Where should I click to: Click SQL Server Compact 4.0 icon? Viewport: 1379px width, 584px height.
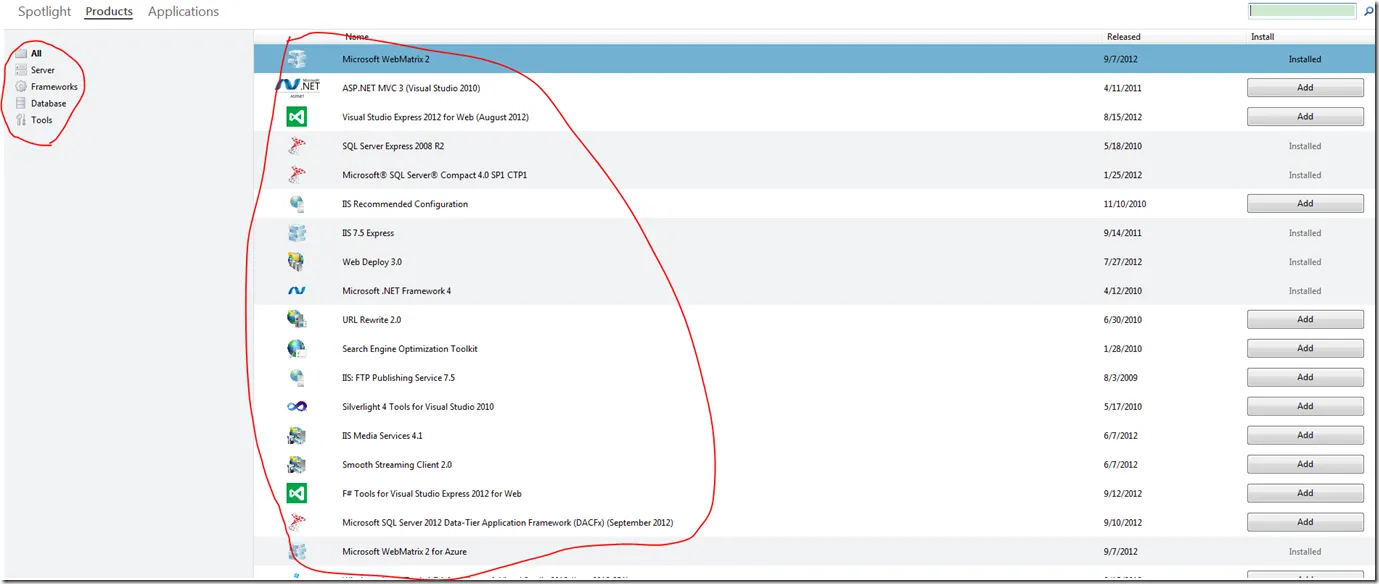point(297,175)
